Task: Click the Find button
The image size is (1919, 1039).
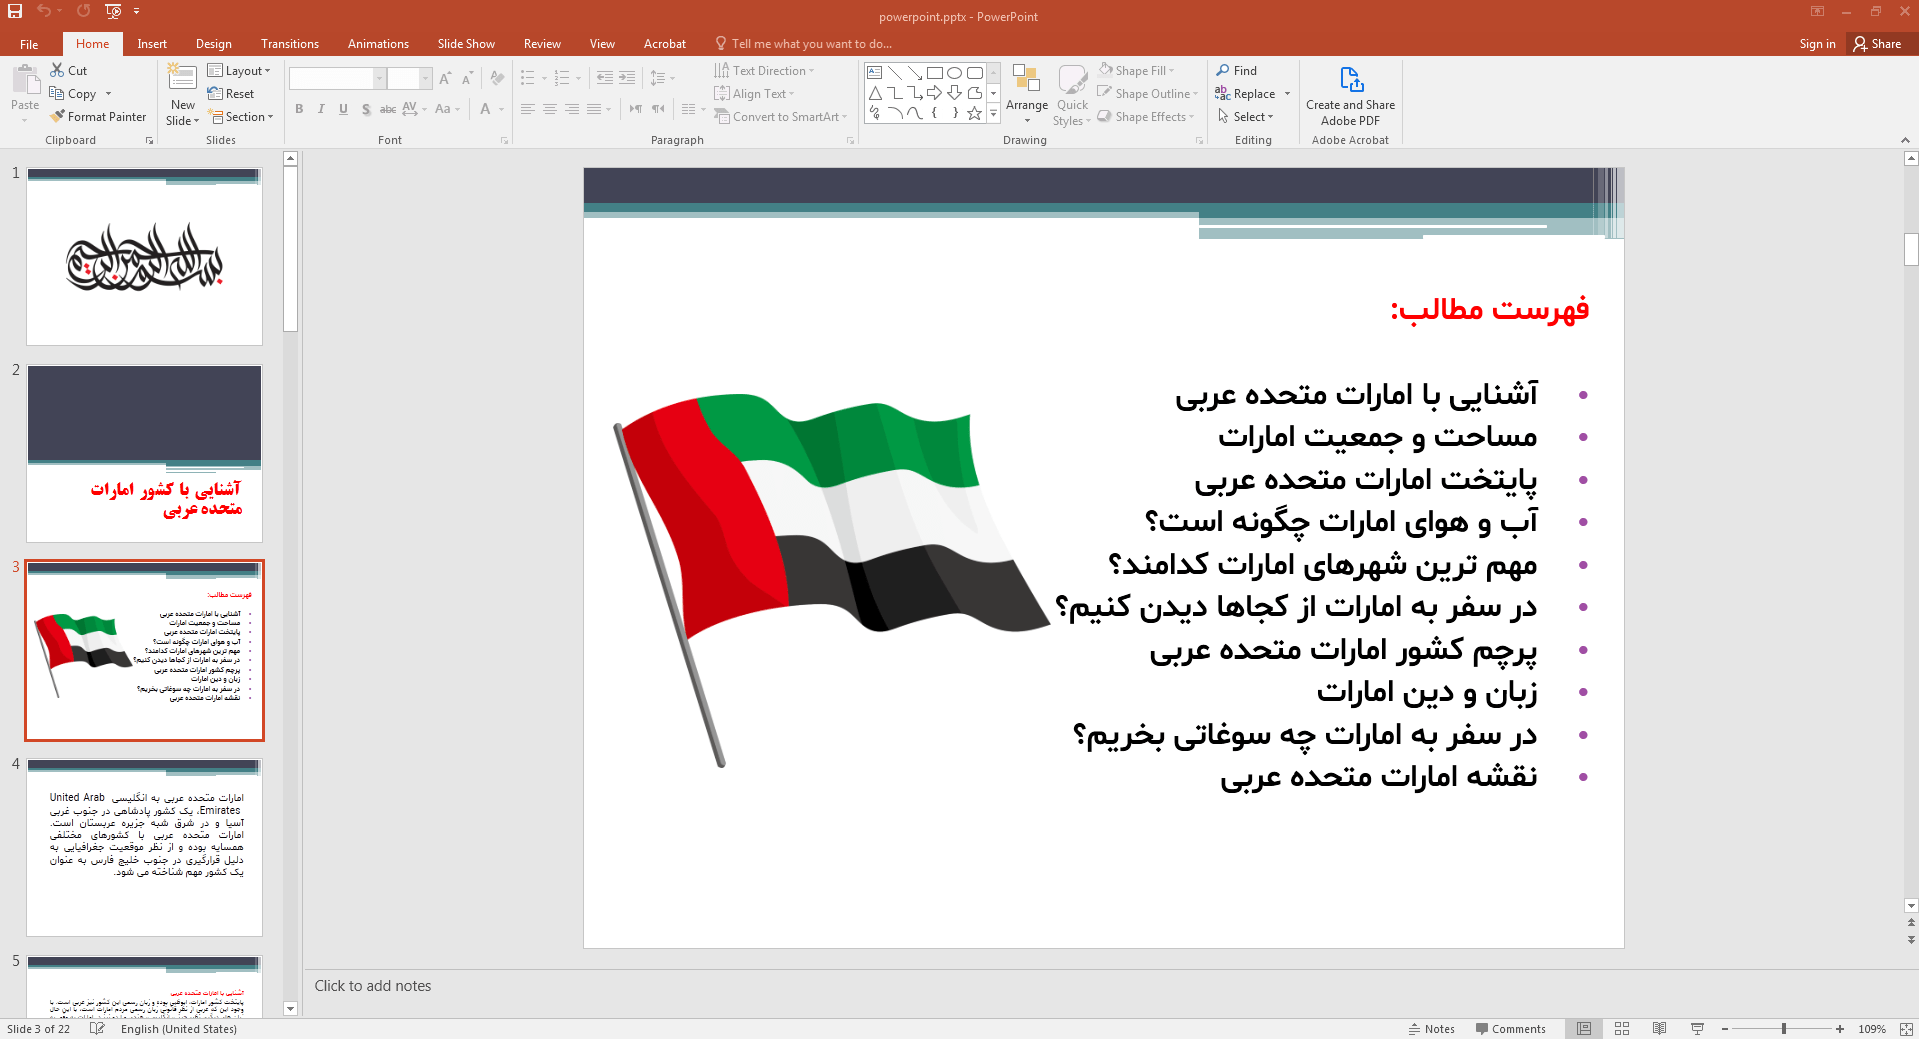Action: [x=1237, y=71]
